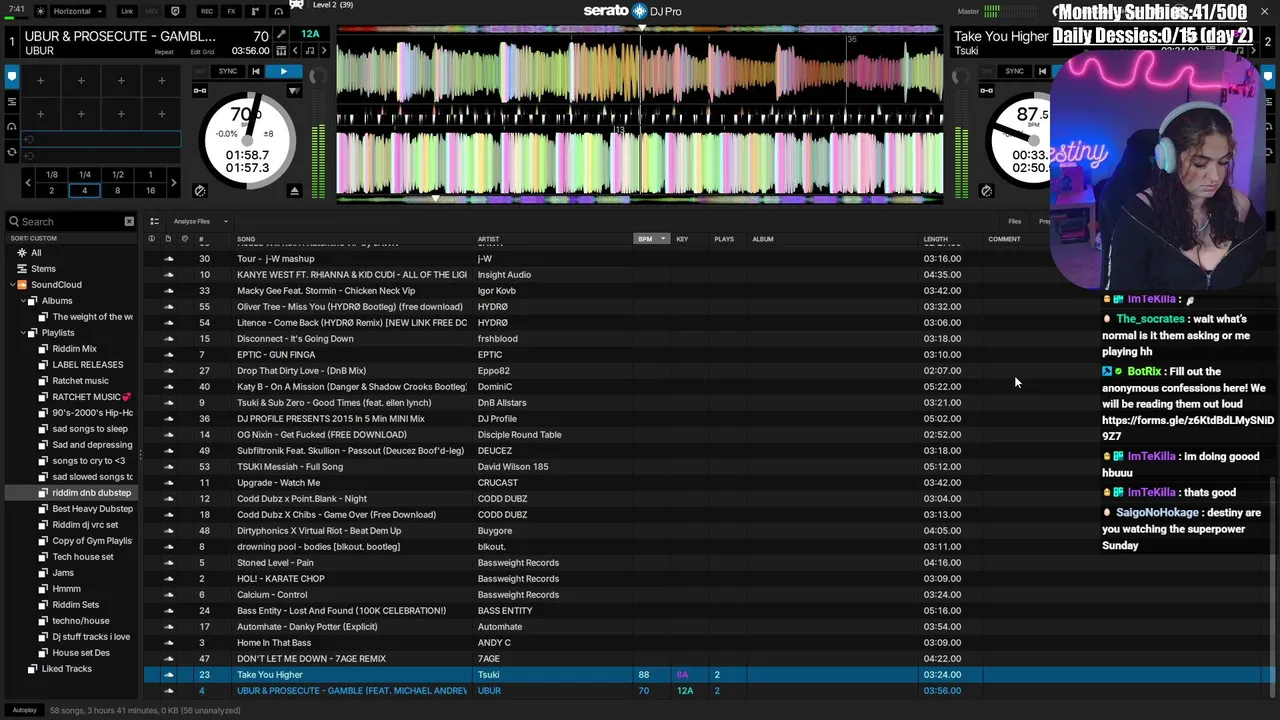Shift key up arrow on deck 1
The width and height of the screenshot is (1280, 720).
coord(324,51)
